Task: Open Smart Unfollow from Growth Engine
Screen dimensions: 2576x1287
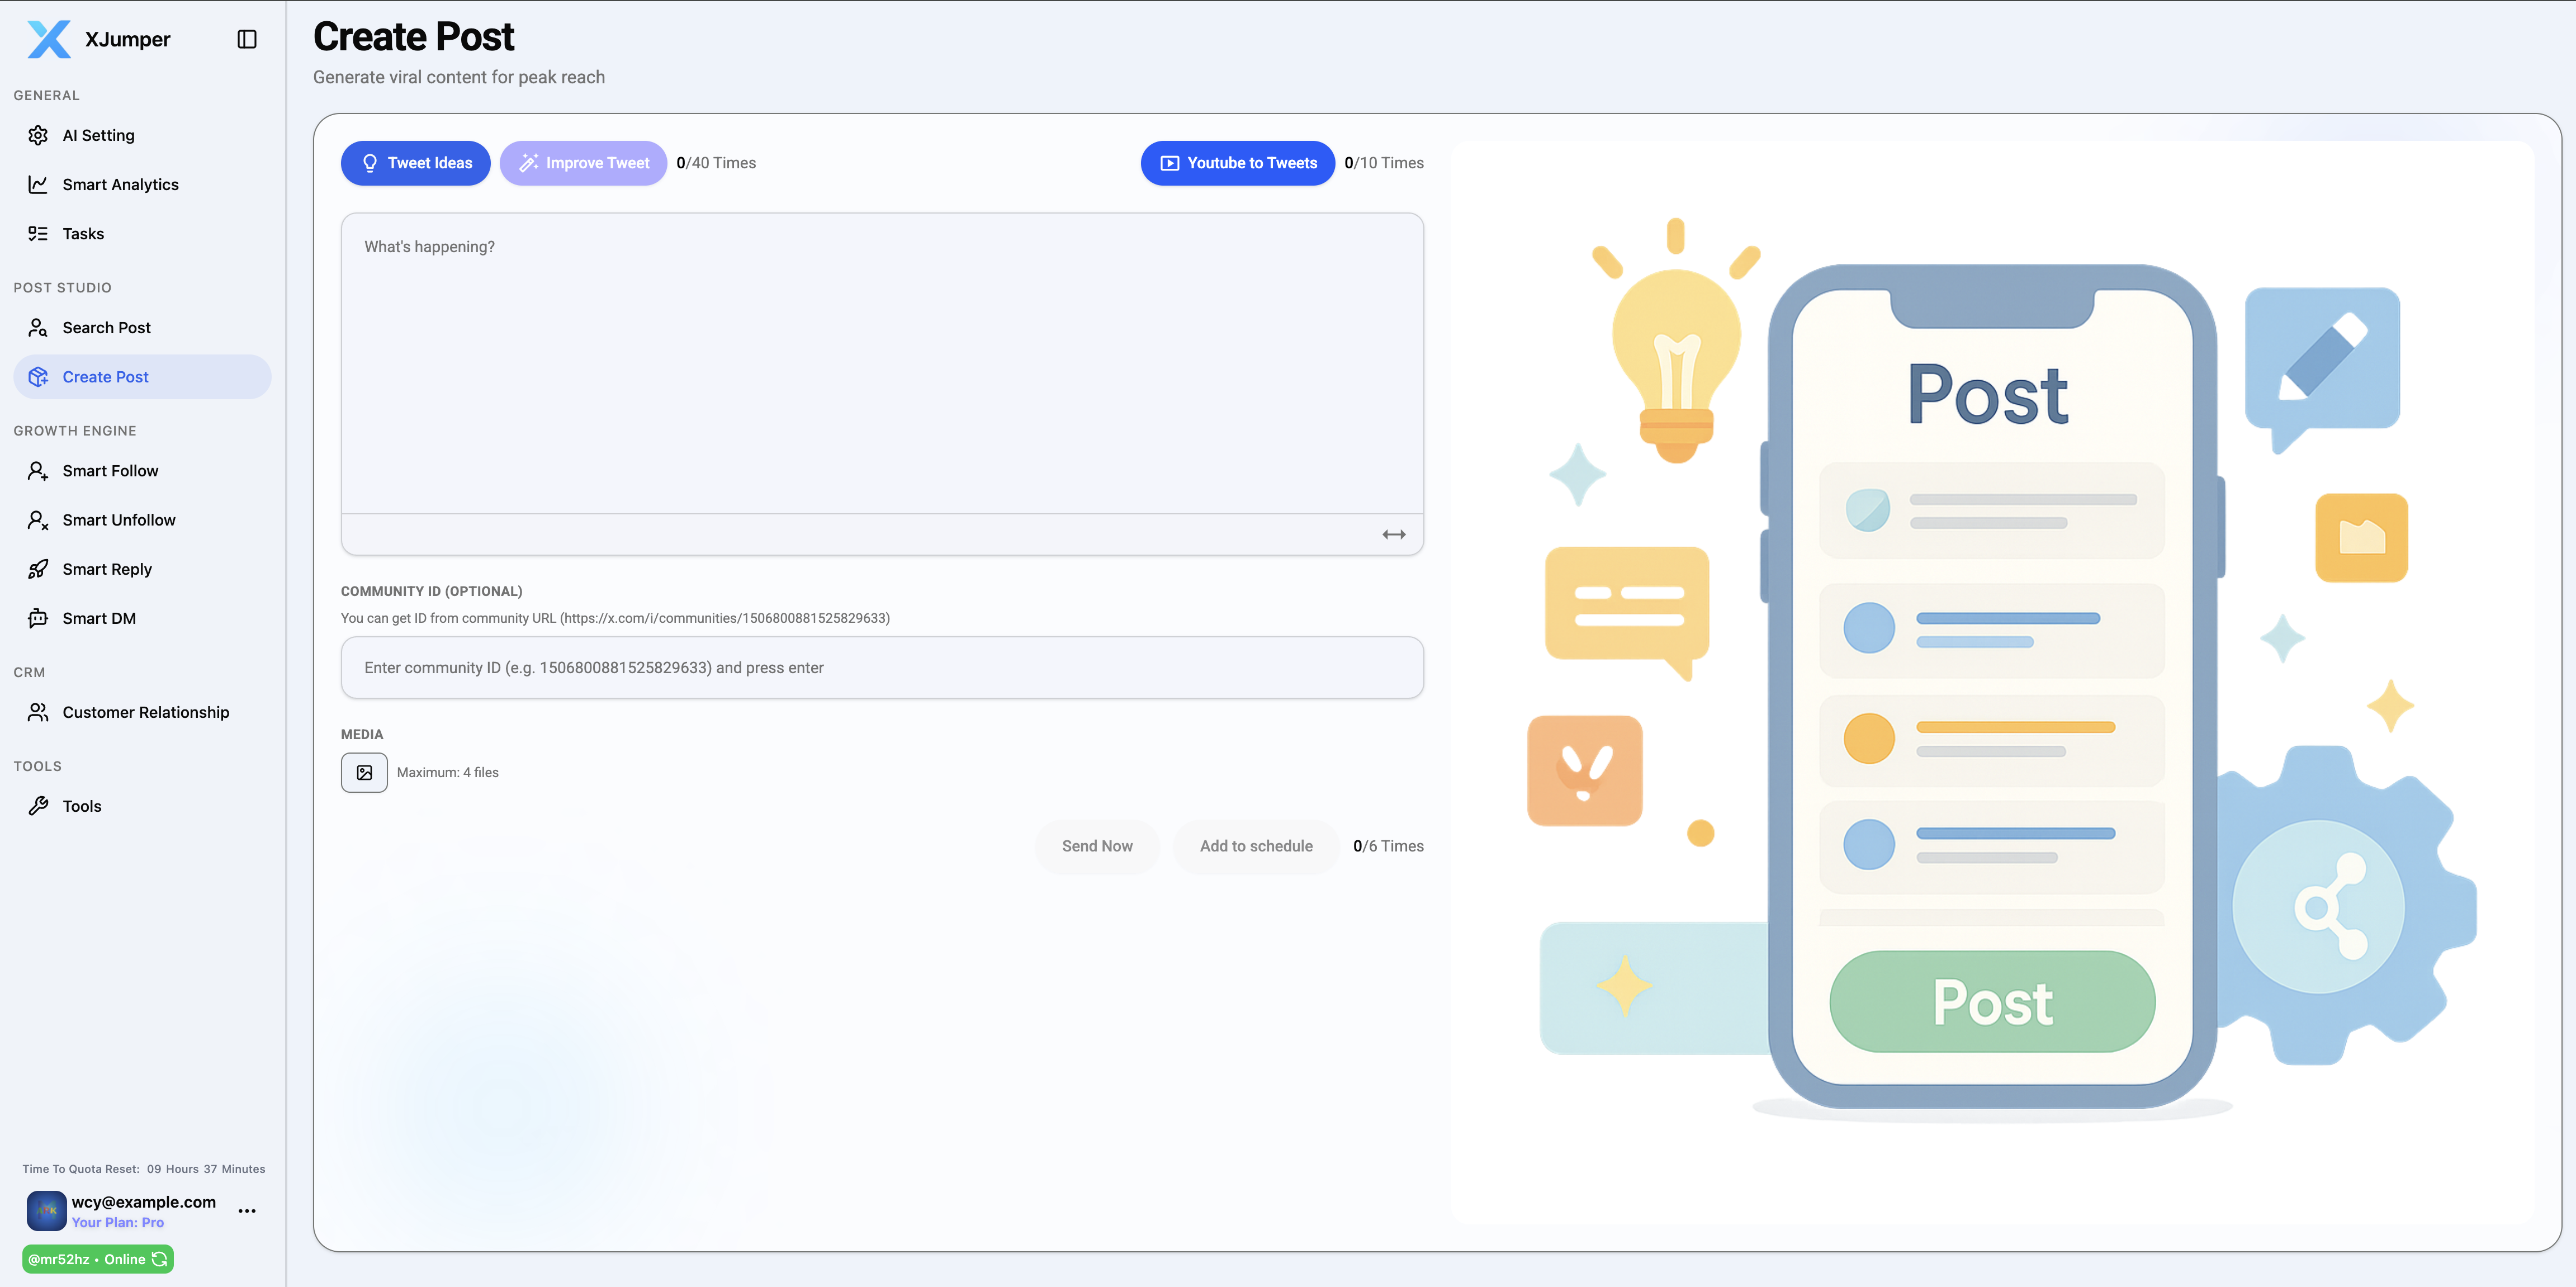Action: tap(38, 519)
